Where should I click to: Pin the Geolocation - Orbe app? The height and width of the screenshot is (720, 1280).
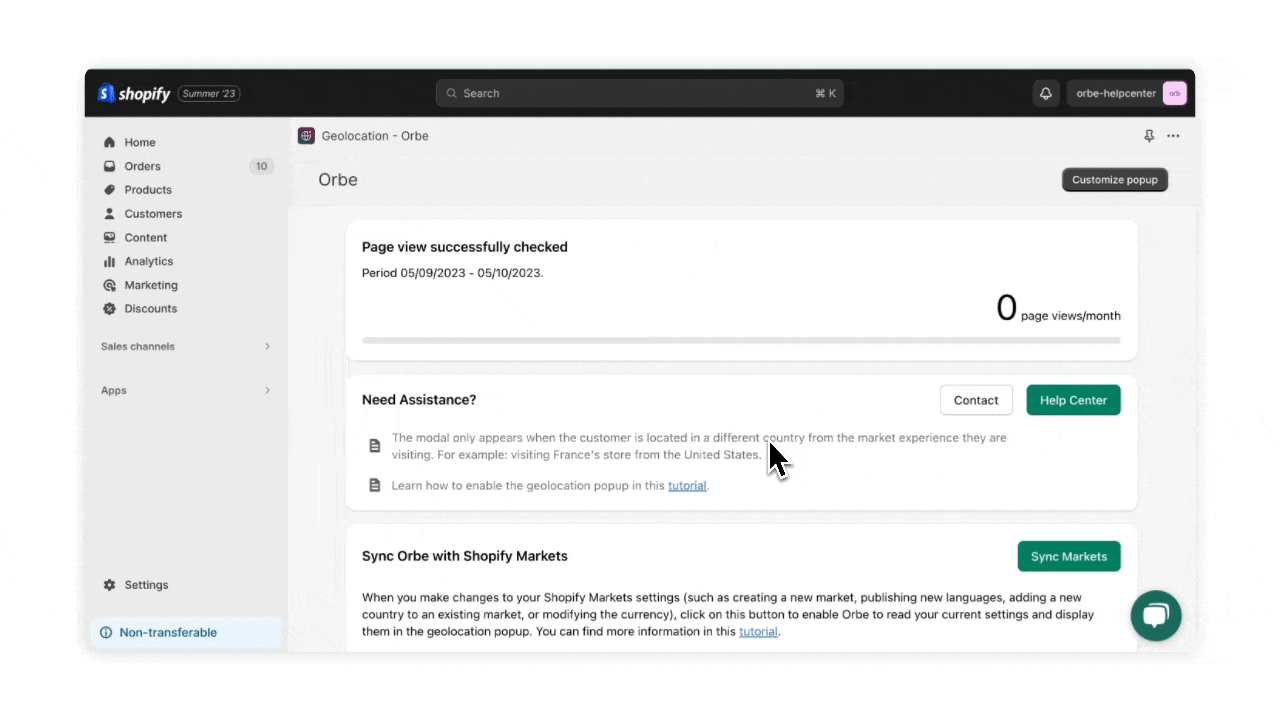click(x=1149, y=136)
